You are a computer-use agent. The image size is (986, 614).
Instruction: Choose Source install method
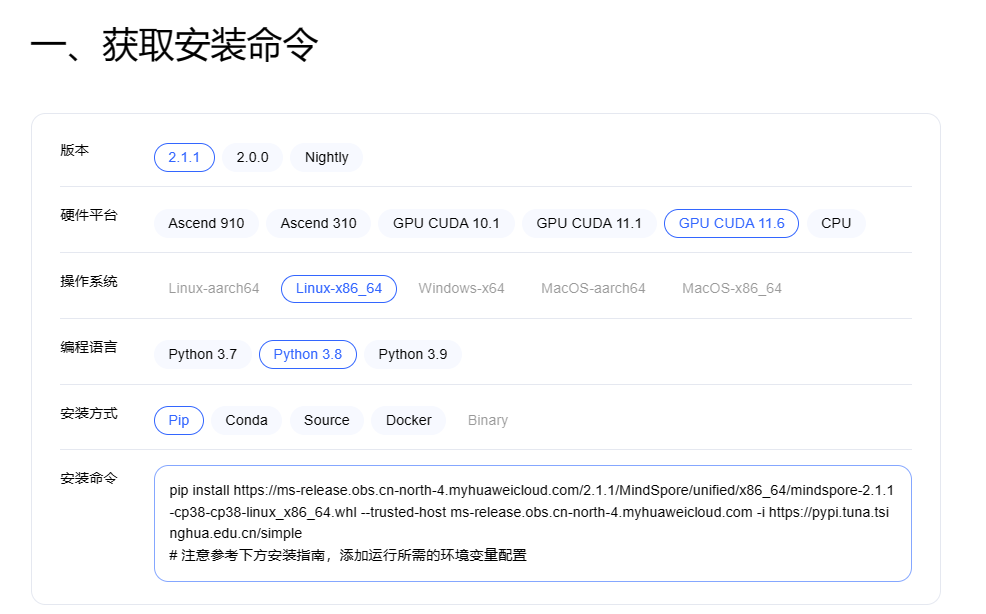coord(327,420)
